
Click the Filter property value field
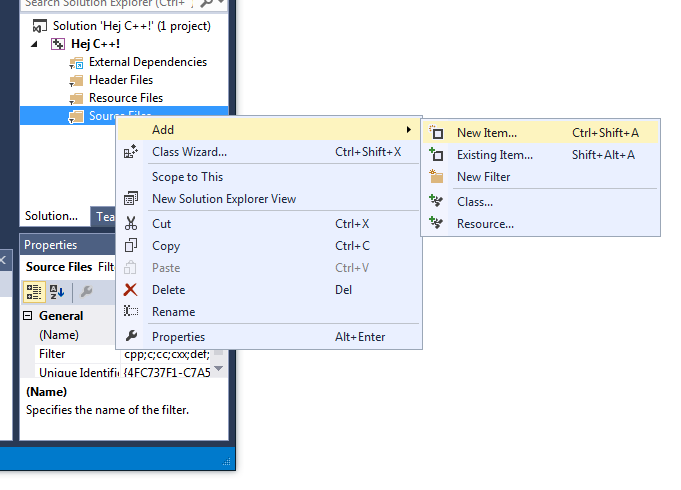(167, 354)
